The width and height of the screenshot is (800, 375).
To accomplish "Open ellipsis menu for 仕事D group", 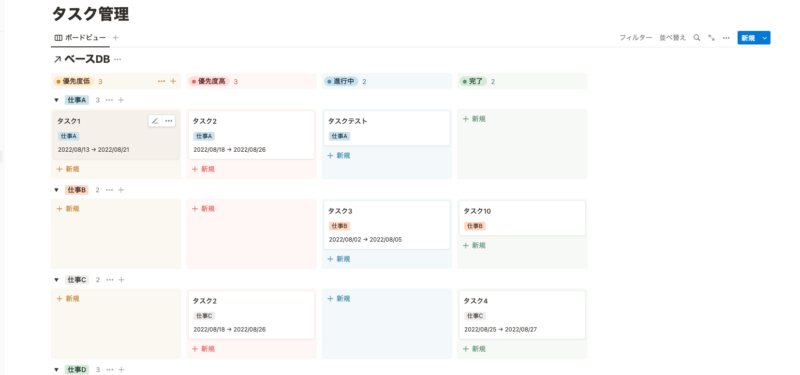I will [109, 369].
